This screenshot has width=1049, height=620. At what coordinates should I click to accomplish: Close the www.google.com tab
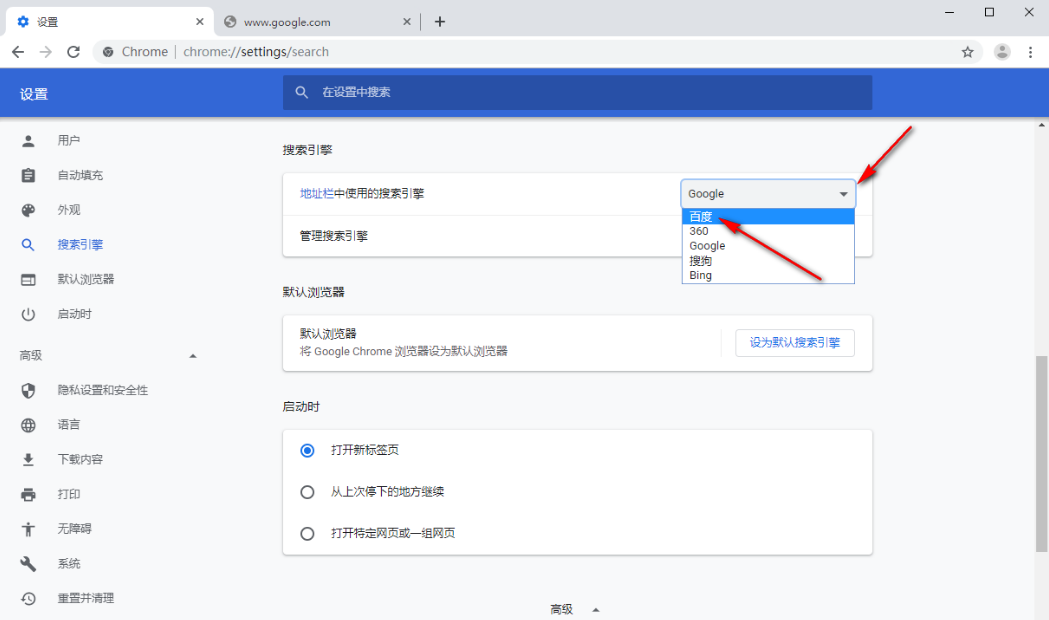coord(407,22)
